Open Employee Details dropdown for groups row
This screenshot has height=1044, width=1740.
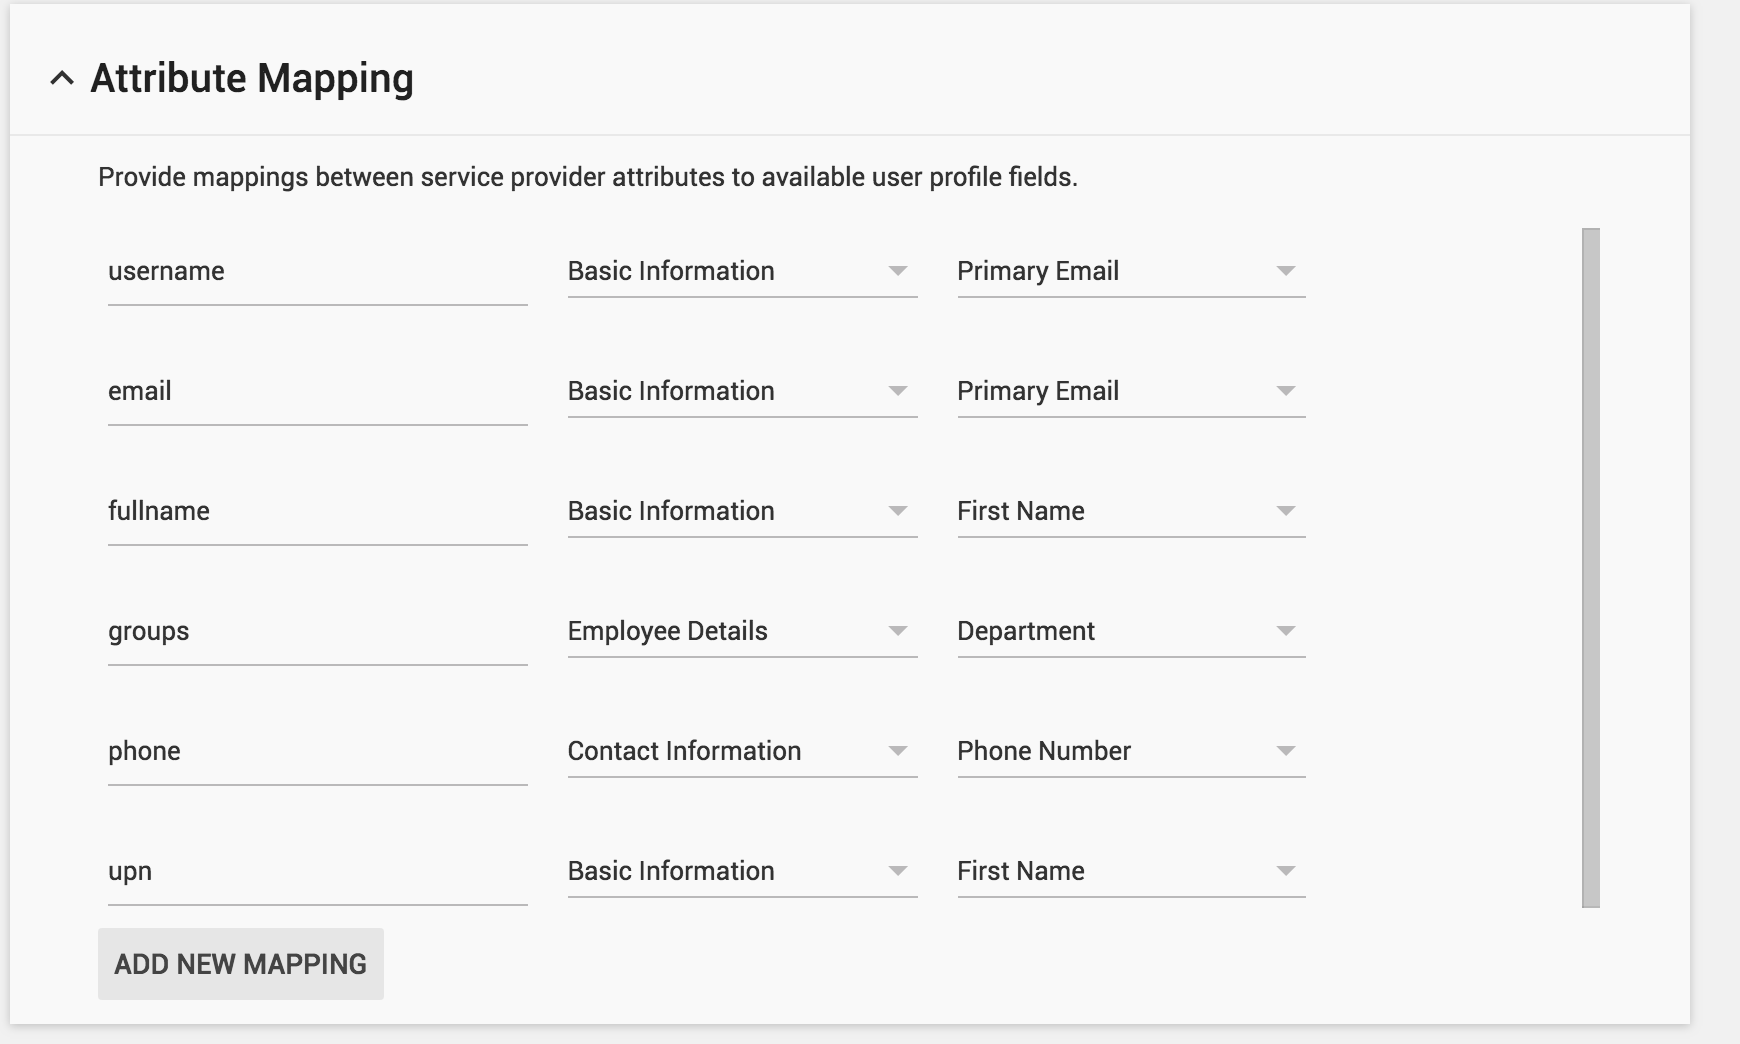click(741, 631)
